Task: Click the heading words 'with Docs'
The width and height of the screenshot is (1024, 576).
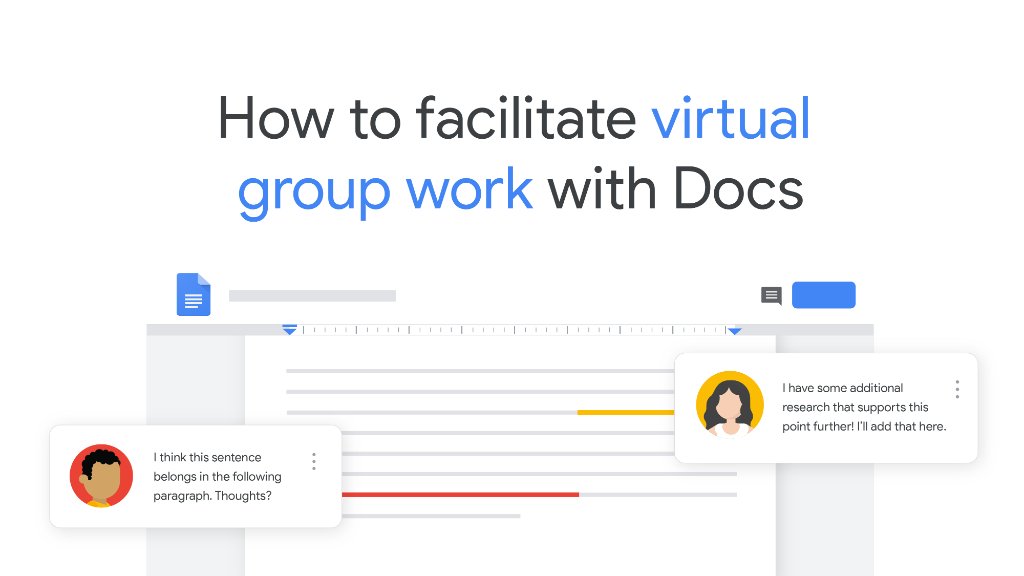Action: coord(675,189)
